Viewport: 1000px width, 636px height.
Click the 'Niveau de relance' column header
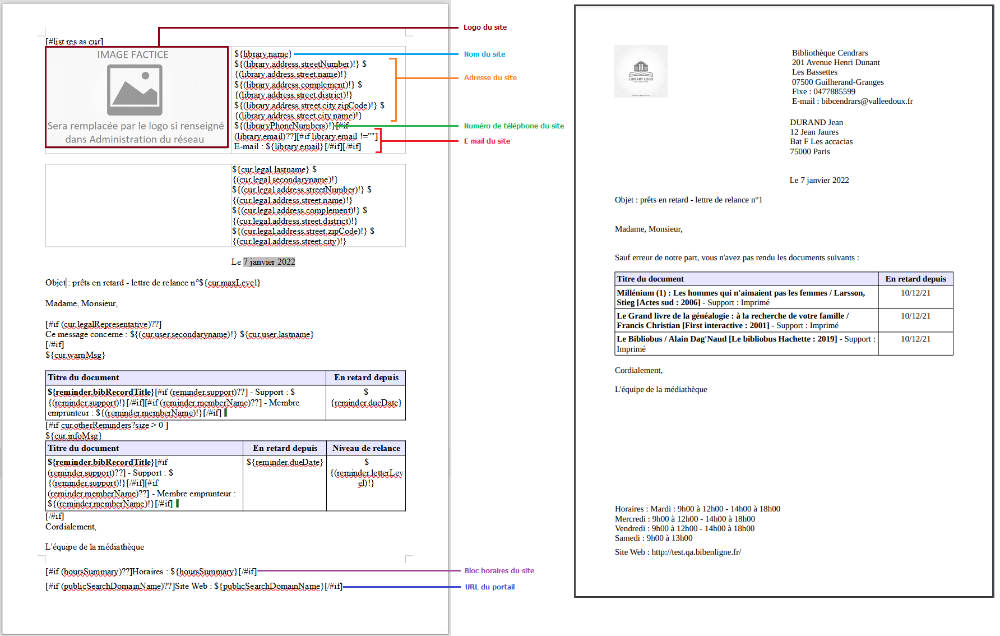[x=364, y=448]
